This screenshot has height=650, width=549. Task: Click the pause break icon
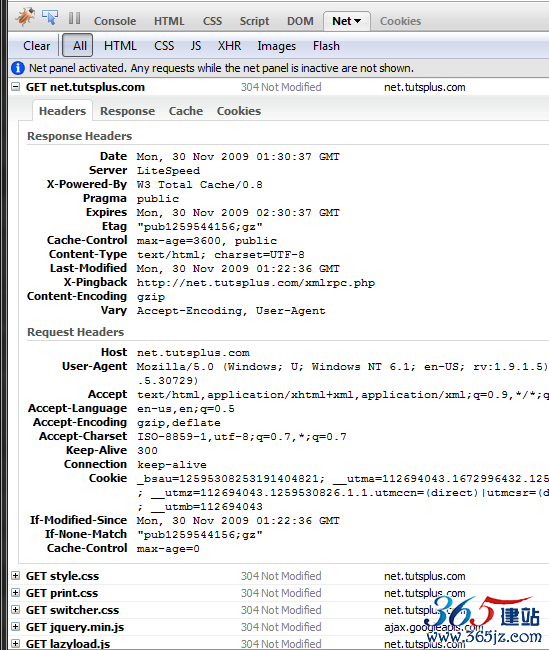(74, 18)
